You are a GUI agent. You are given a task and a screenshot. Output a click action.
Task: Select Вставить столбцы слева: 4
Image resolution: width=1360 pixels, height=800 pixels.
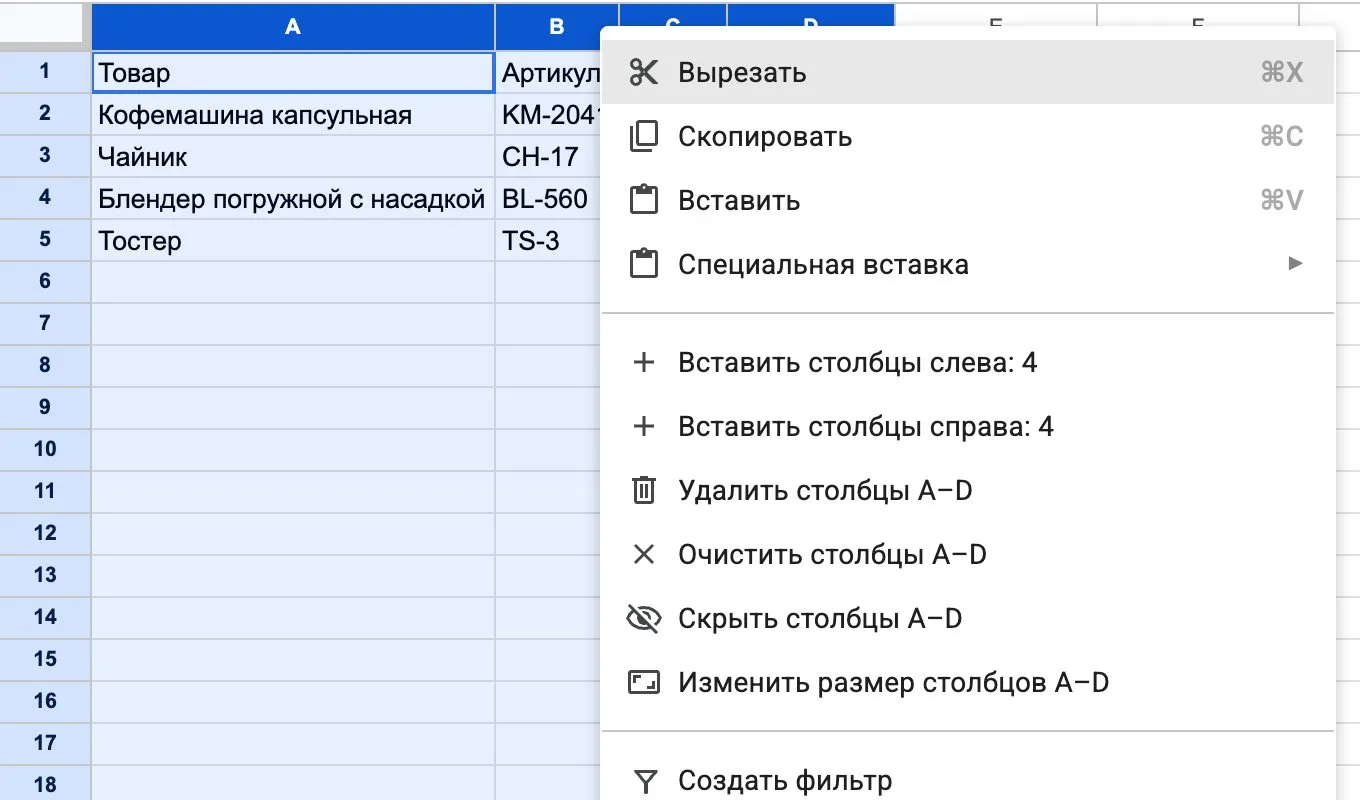968,362
